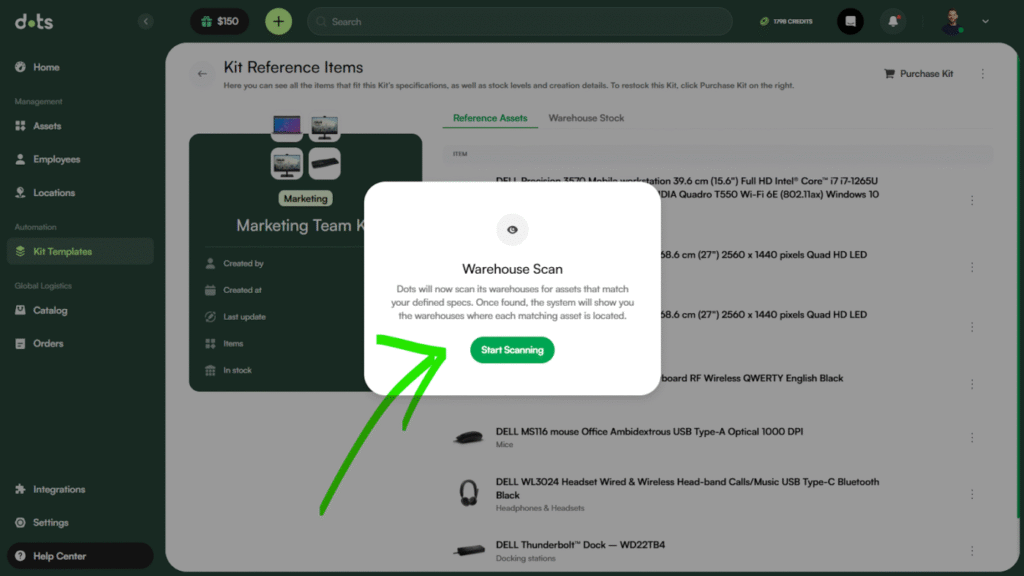Image resolution: width=1024 pixels, height=576 pixels.
Task: Collapse the sidebar with the chevron
Action: click(146, 21)
